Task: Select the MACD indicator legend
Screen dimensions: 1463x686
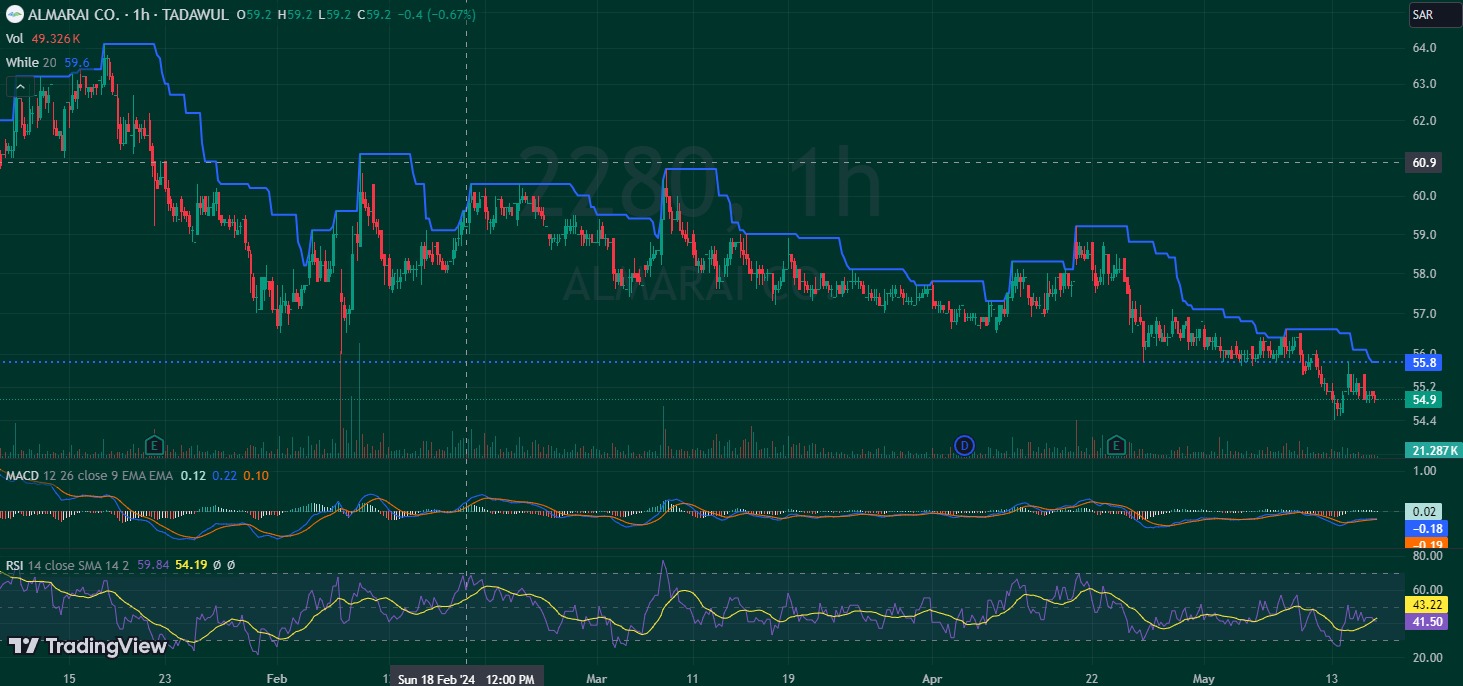Action: [22, 475]
